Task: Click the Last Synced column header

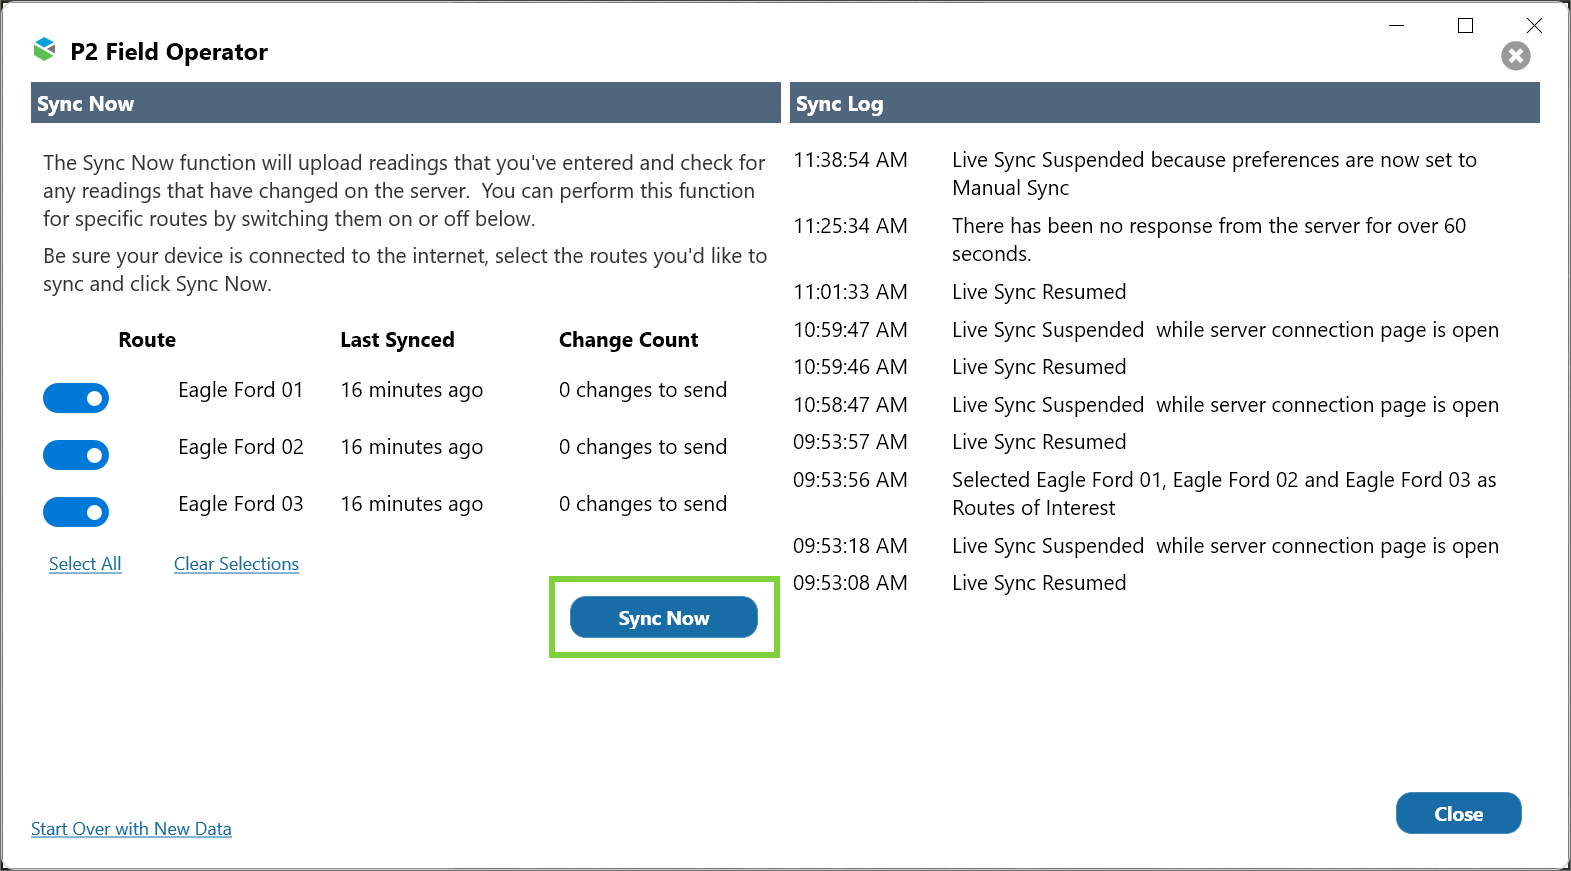Action: [397, 340]
